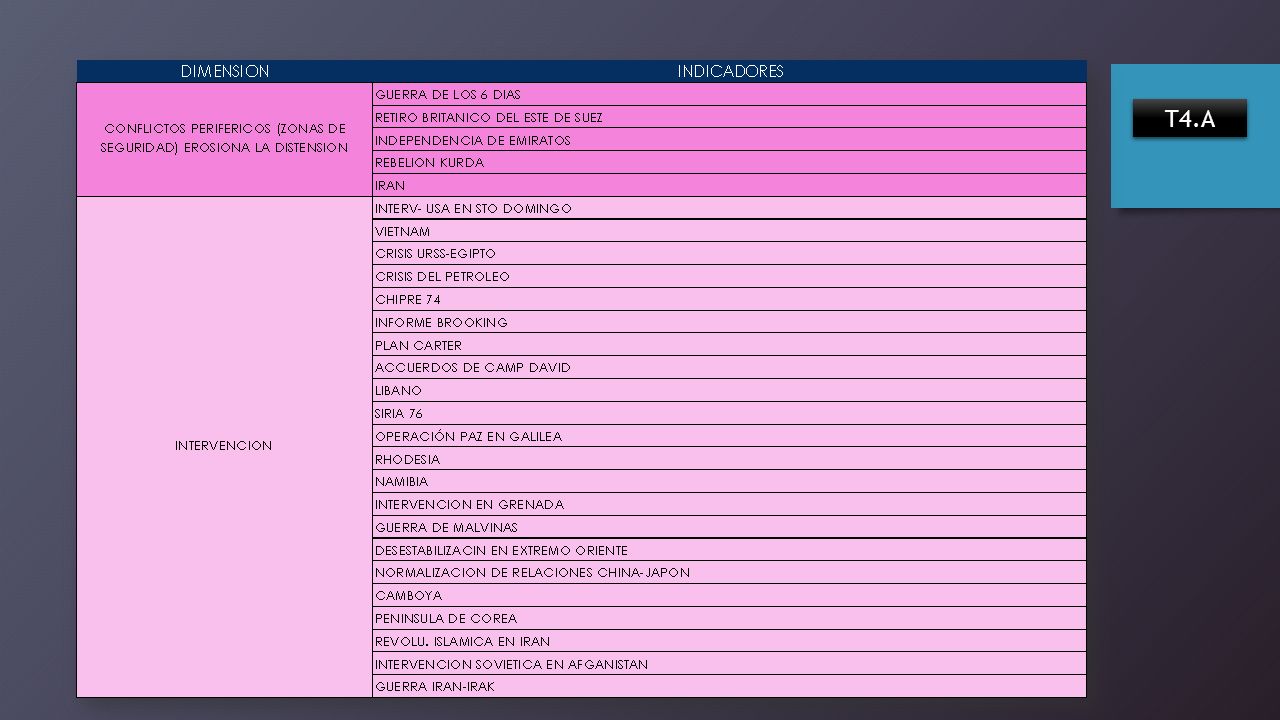Select RETIRO BRITANICO DEL ESTE DE SUEZ
The width and height of the screenshot is (1280, 720).
pos(729,117)
